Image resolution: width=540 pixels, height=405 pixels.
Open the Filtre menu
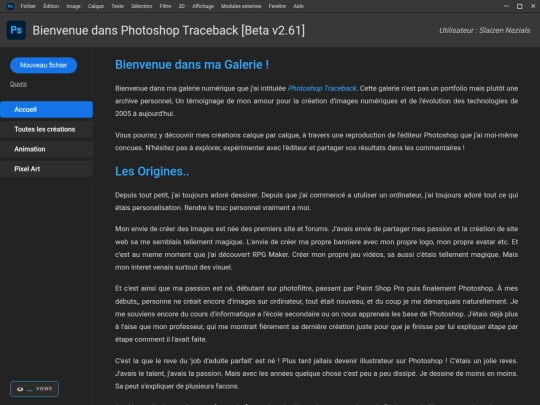pos(165,6)
